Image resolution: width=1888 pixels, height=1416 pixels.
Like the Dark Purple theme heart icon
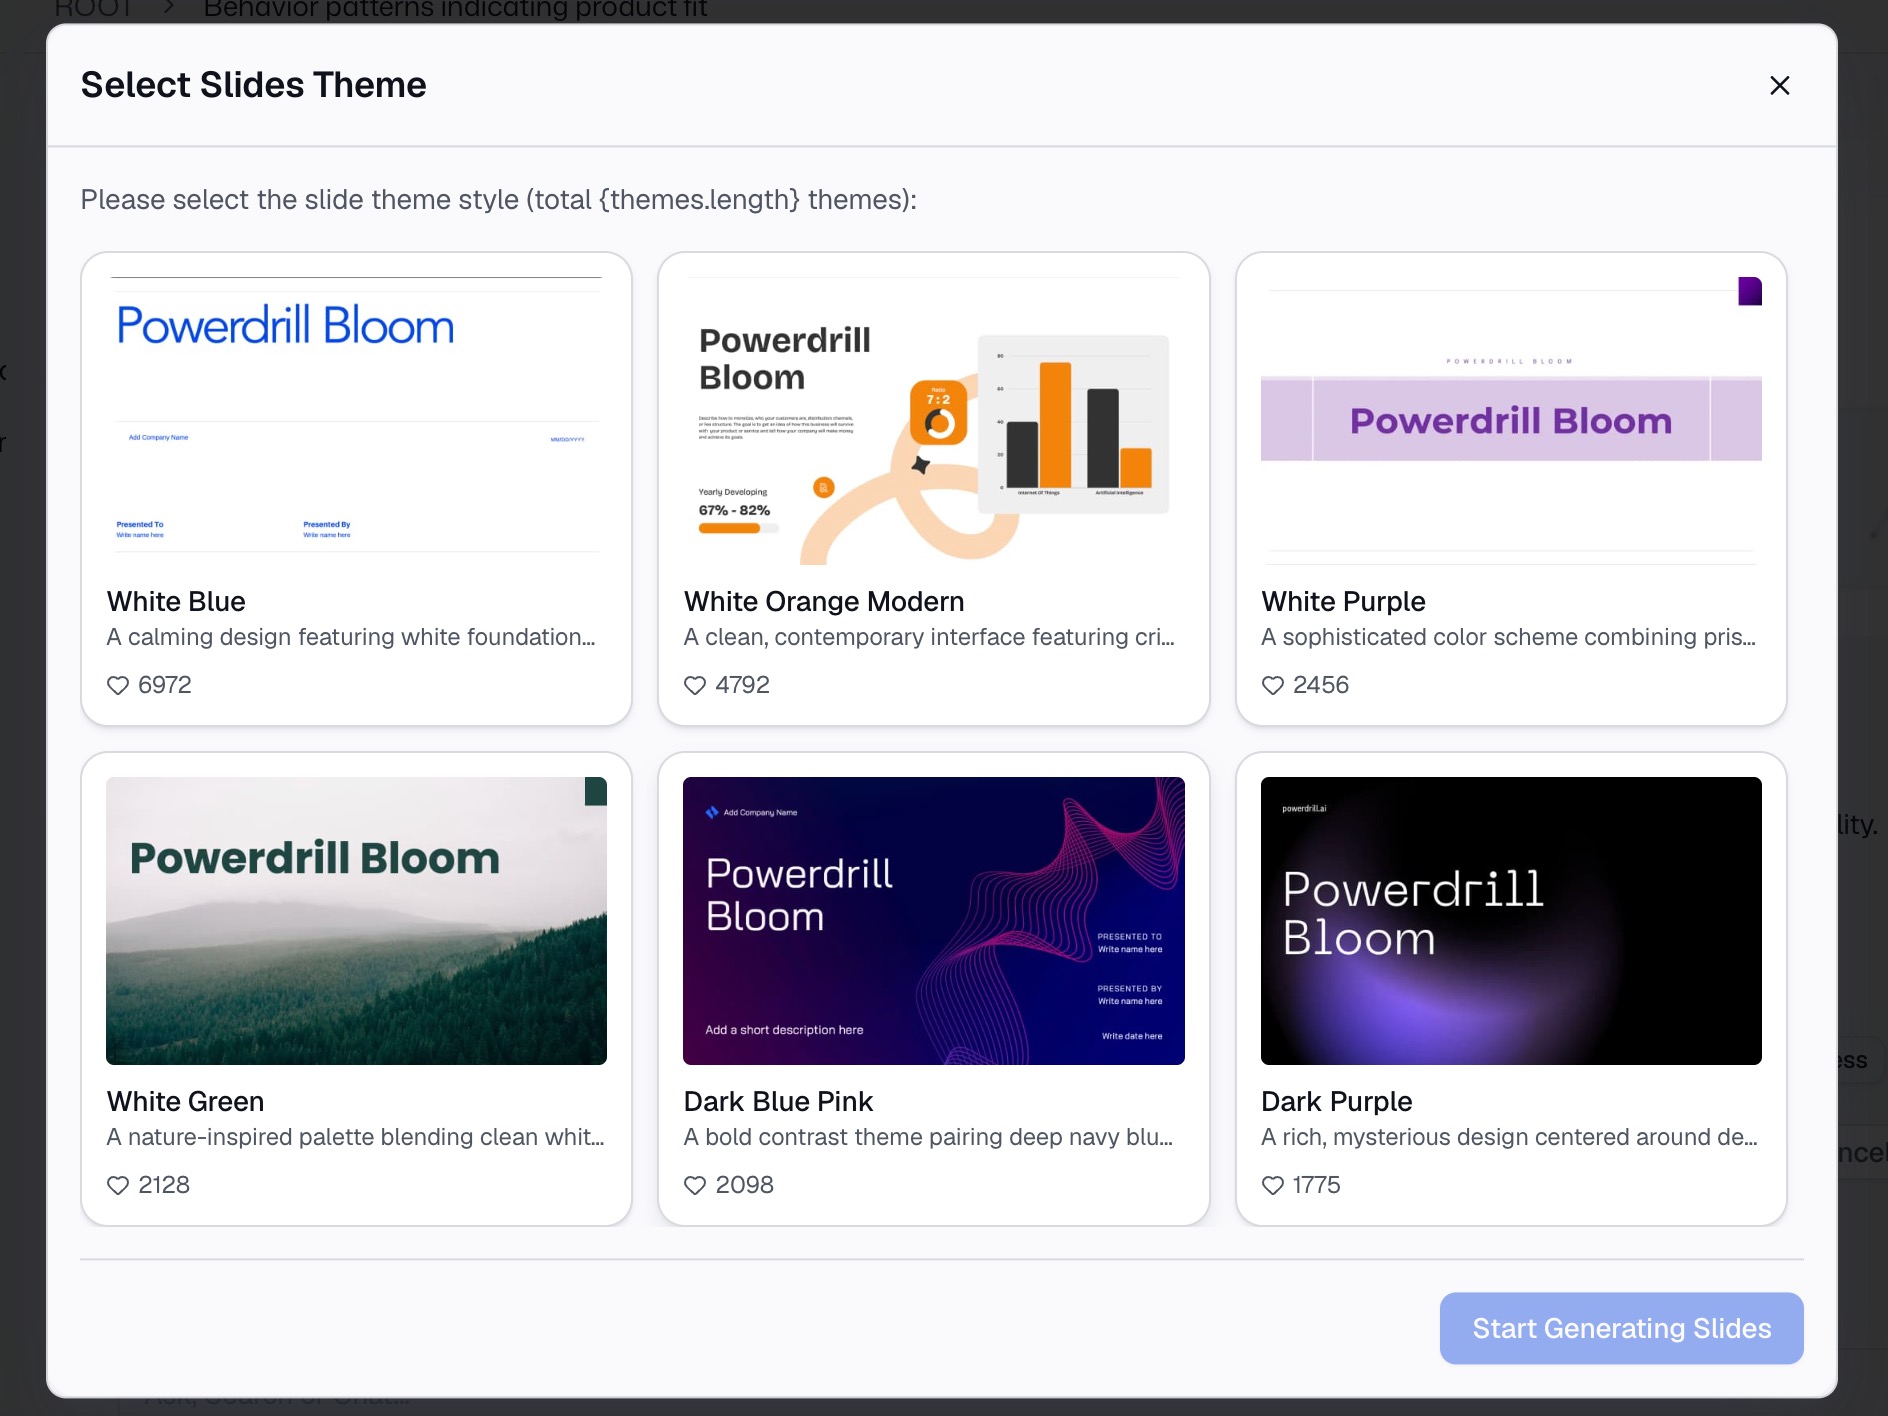coord(1273,1185)
